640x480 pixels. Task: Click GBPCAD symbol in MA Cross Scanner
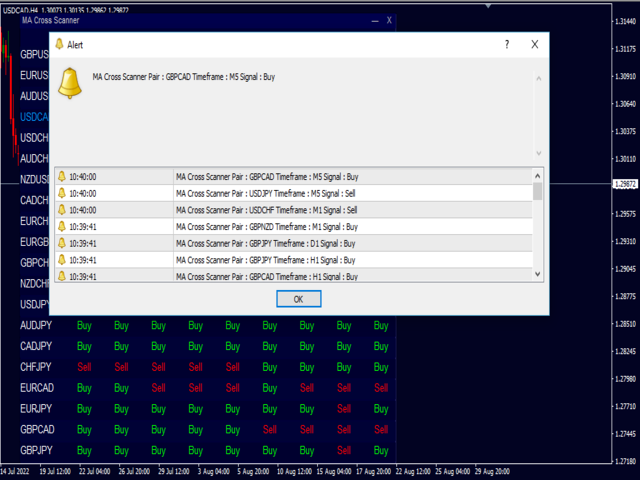(x=37, y=429)
